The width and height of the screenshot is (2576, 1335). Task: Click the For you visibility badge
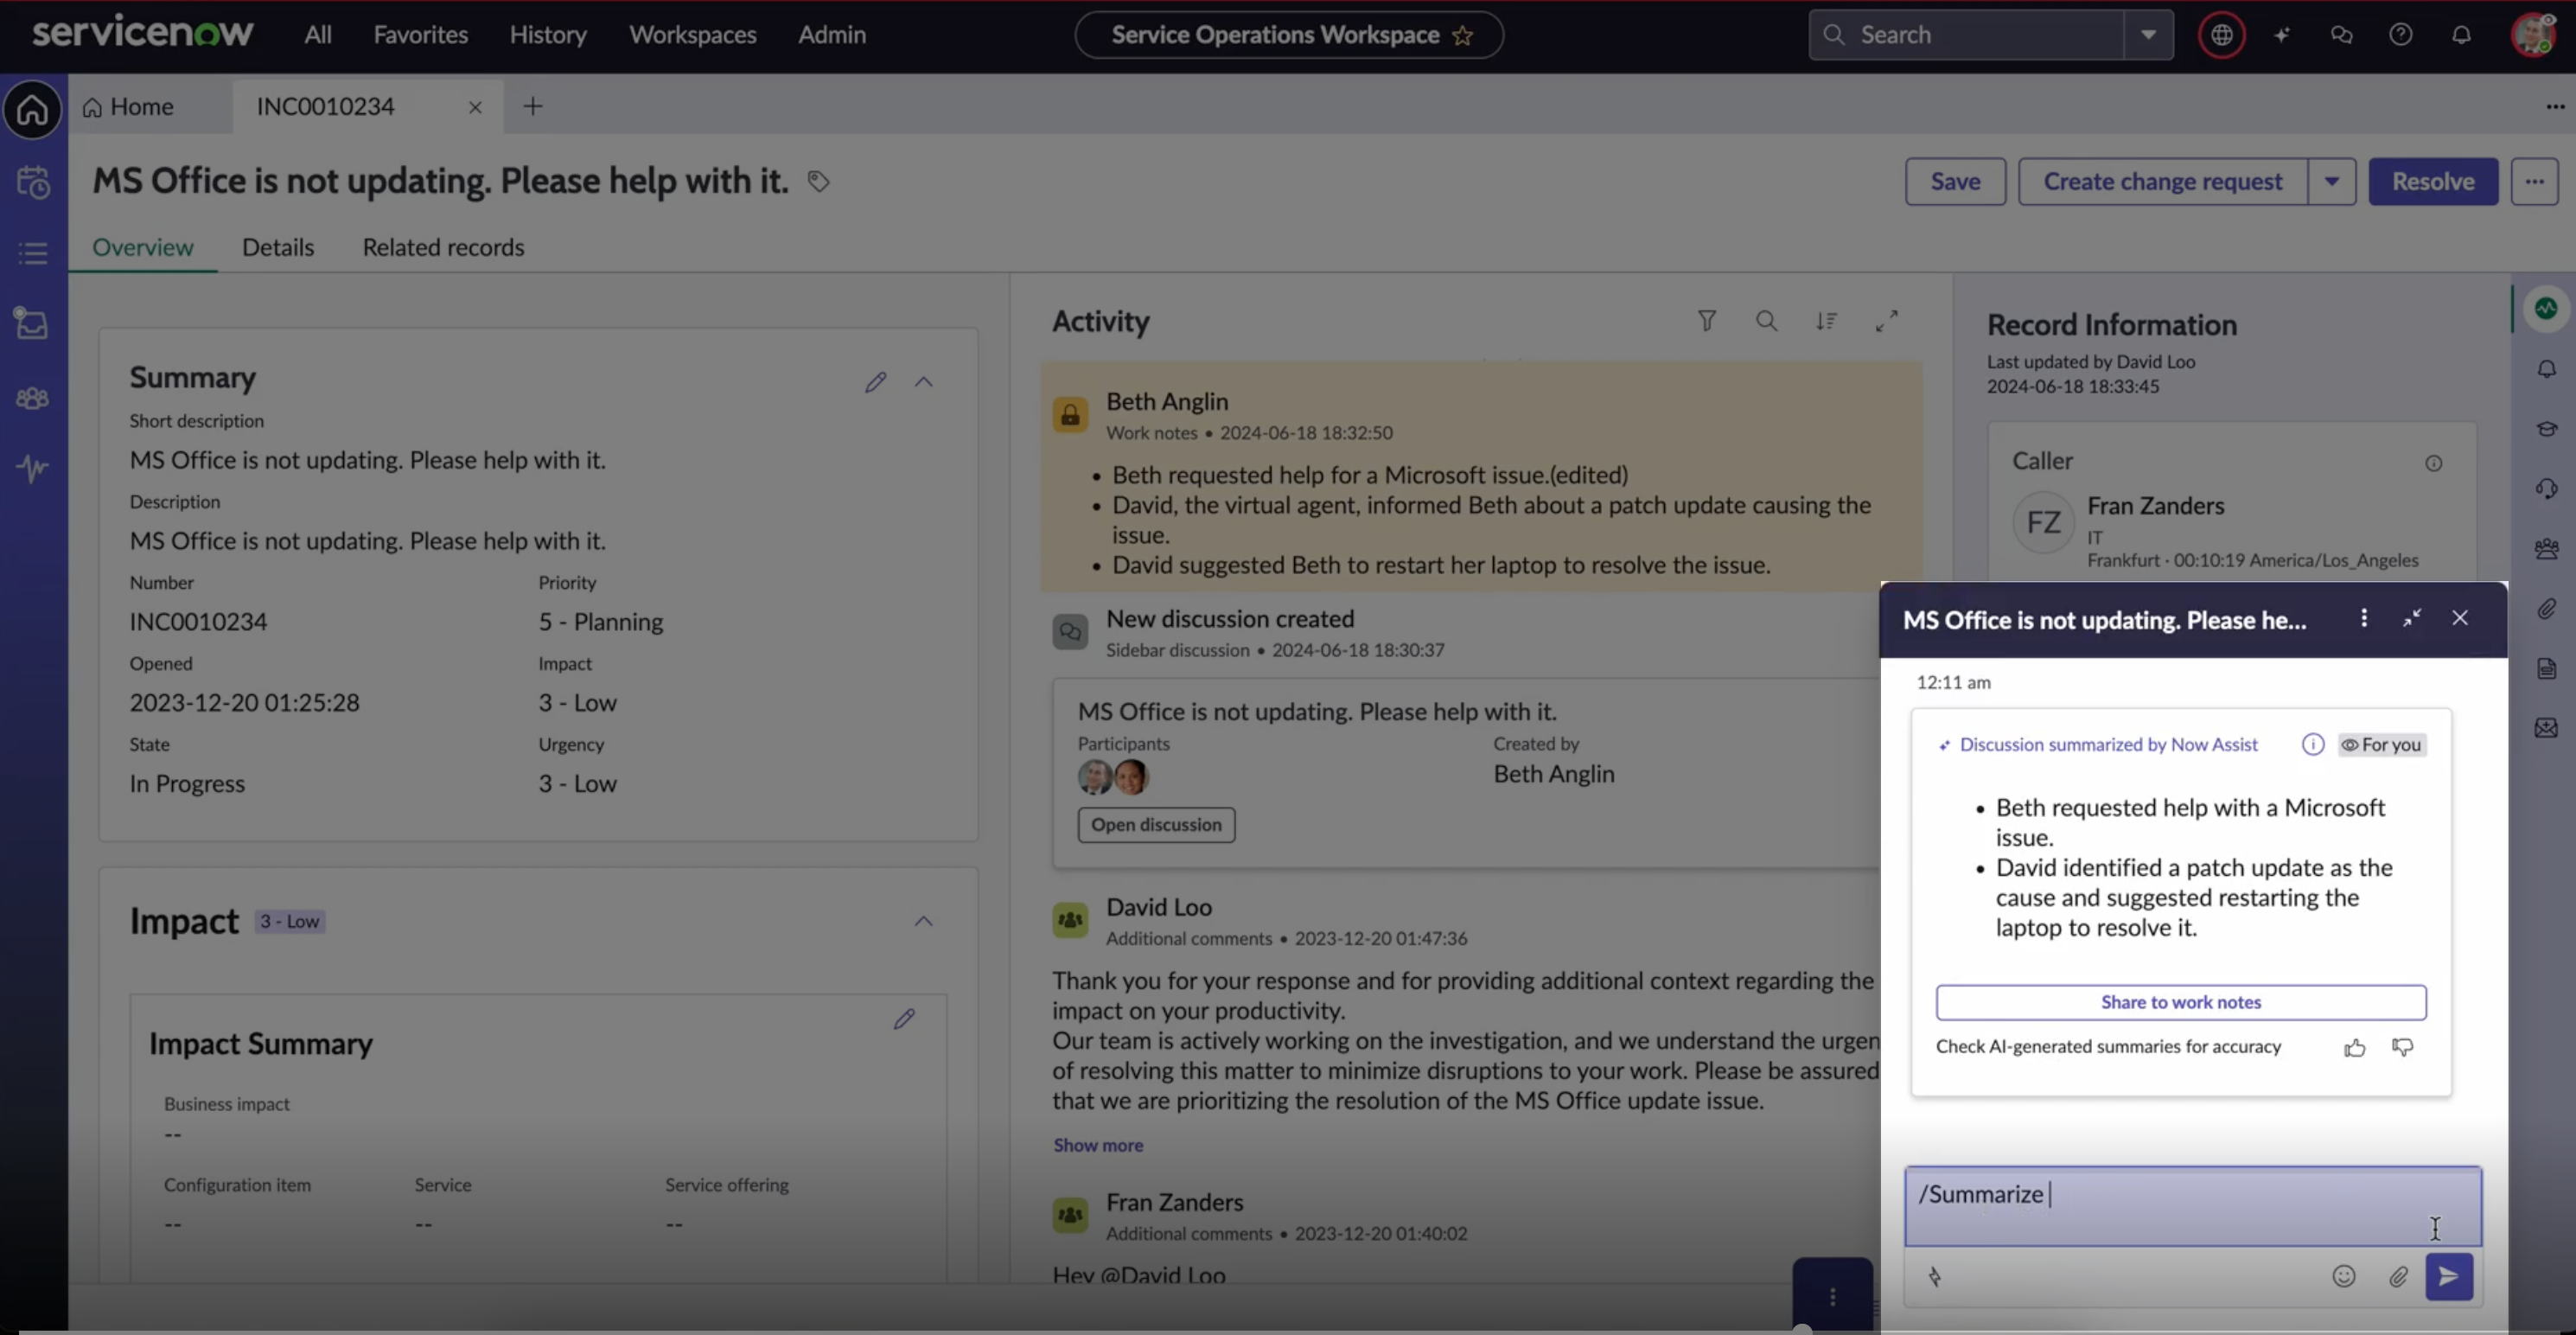pos(2382,745)
